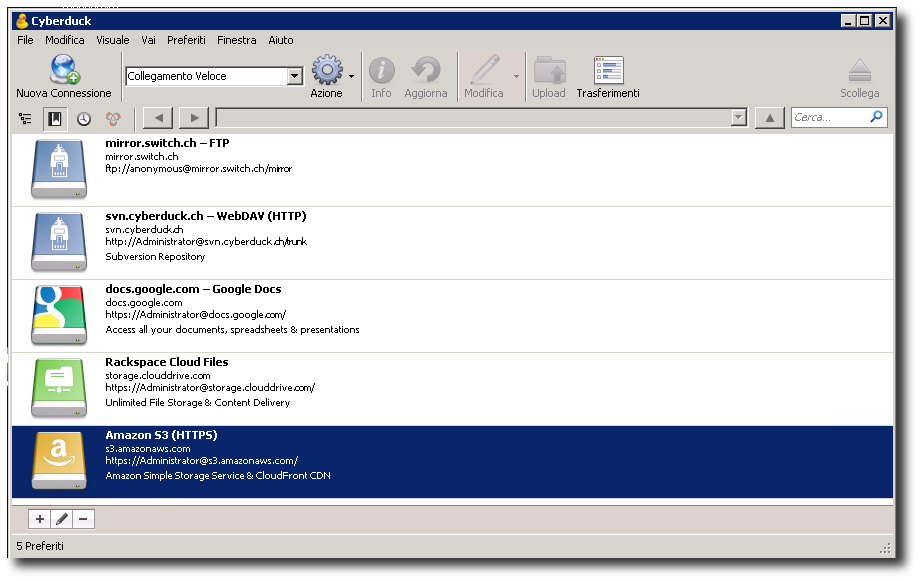Select the Amazon S3 drive icon
This screenshot has height=581, width=920.
click(59, 461)
